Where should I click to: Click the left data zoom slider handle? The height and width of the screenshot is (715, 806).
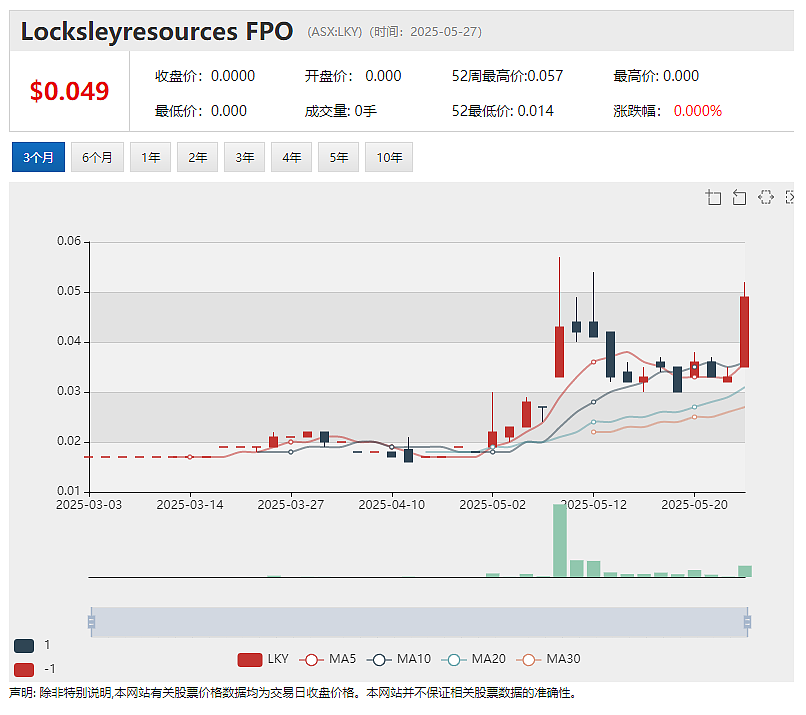(x=91, y=622)
